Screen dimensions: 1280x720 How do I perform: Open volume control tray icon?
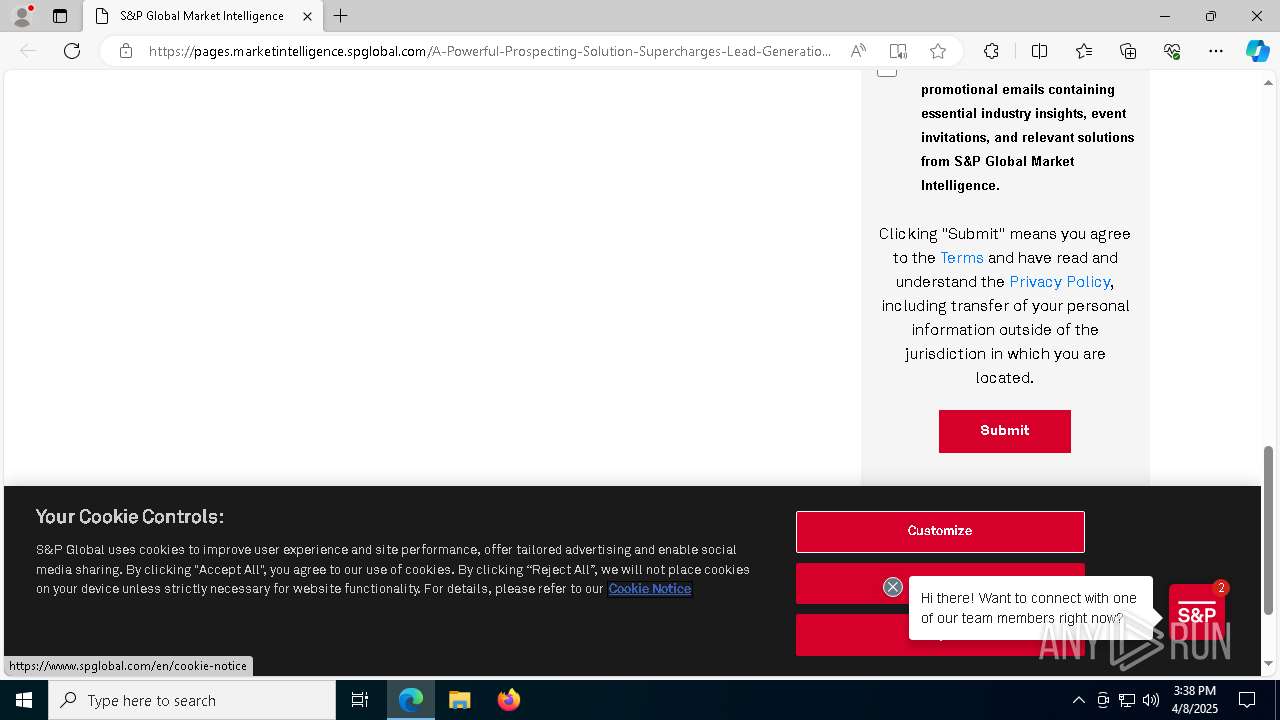click(x=1151, y=700)
